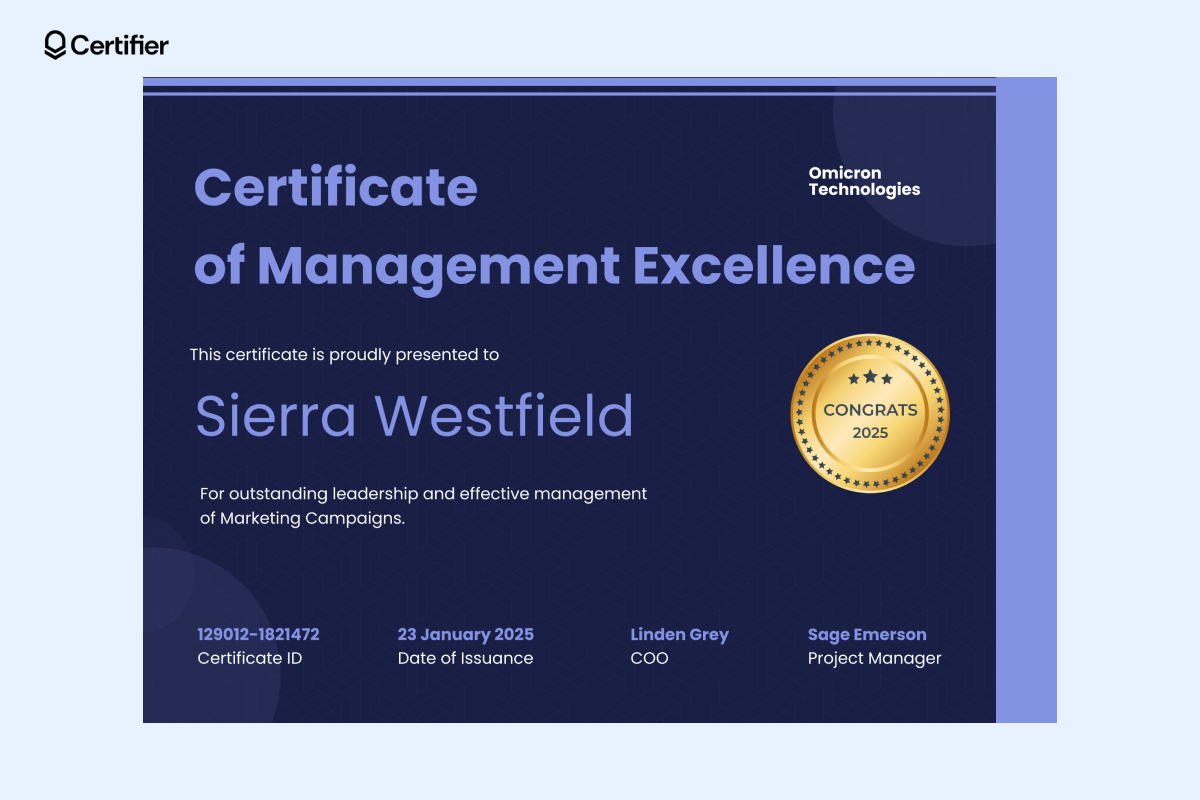This screenshot has height=800, width=1200.
Task: Click the 'of Marketing Campaigns.' line
Action: click(302, 519)
